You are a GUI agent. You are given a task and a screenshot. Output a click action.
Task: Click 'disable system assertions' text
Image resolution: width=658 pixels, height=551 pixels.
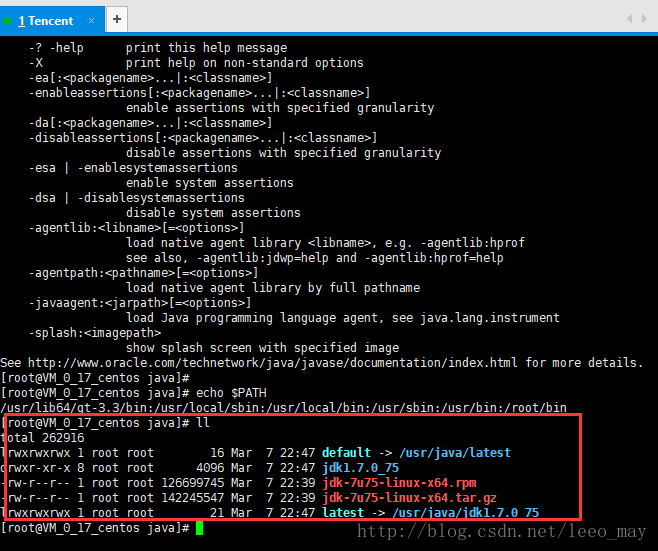213,213
